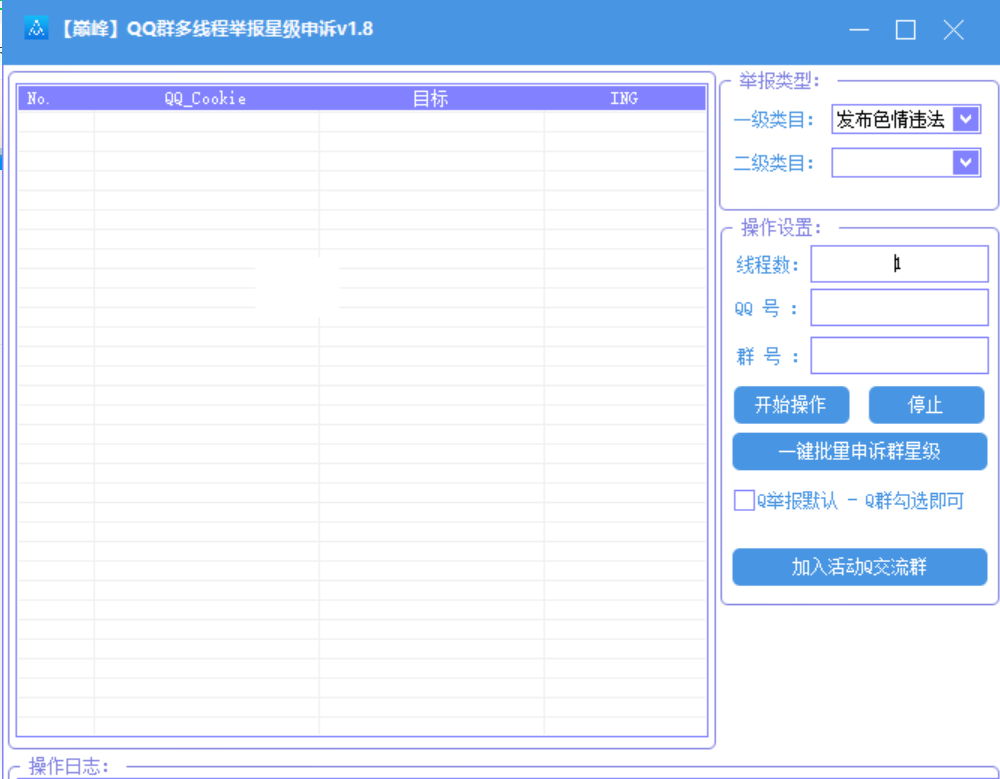This screenshot has height=779, width=1000.
Task: Enable the Q举报默认 checkbox
Action: (744, 500)
